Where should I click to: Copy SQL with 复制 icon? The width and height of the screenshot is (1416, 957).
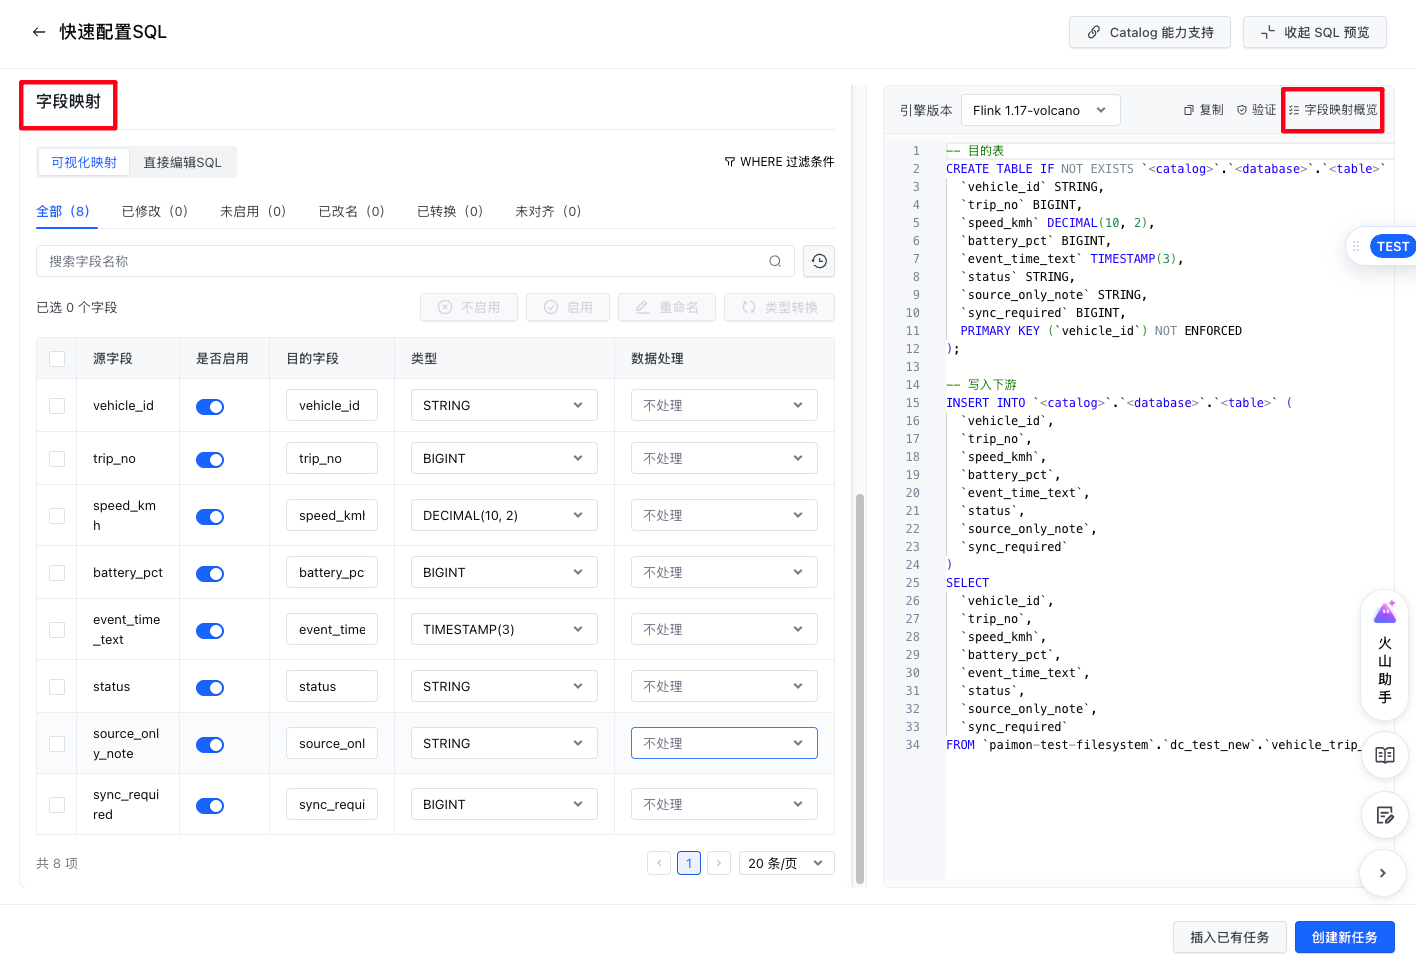click(1203, 110)
